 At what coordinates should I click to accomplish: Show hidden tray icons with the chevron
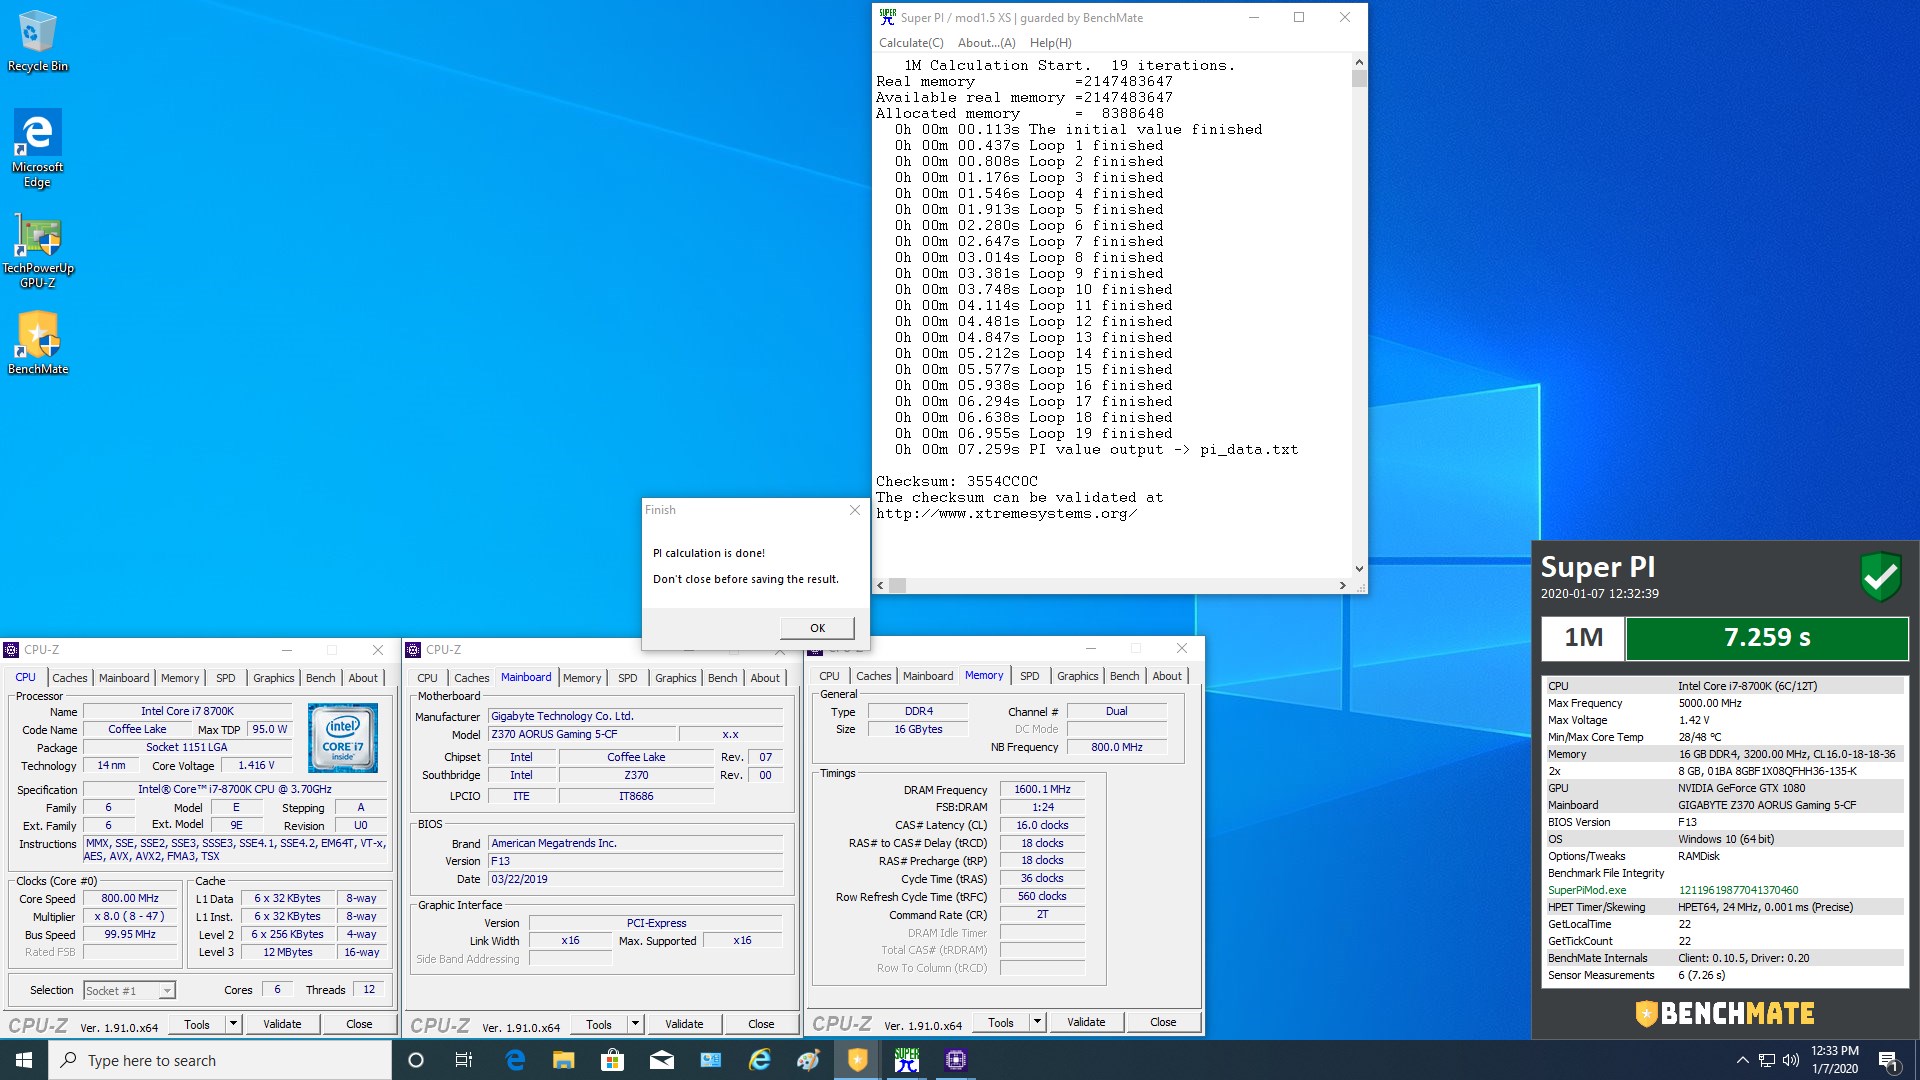(x=1742, y=1060)
